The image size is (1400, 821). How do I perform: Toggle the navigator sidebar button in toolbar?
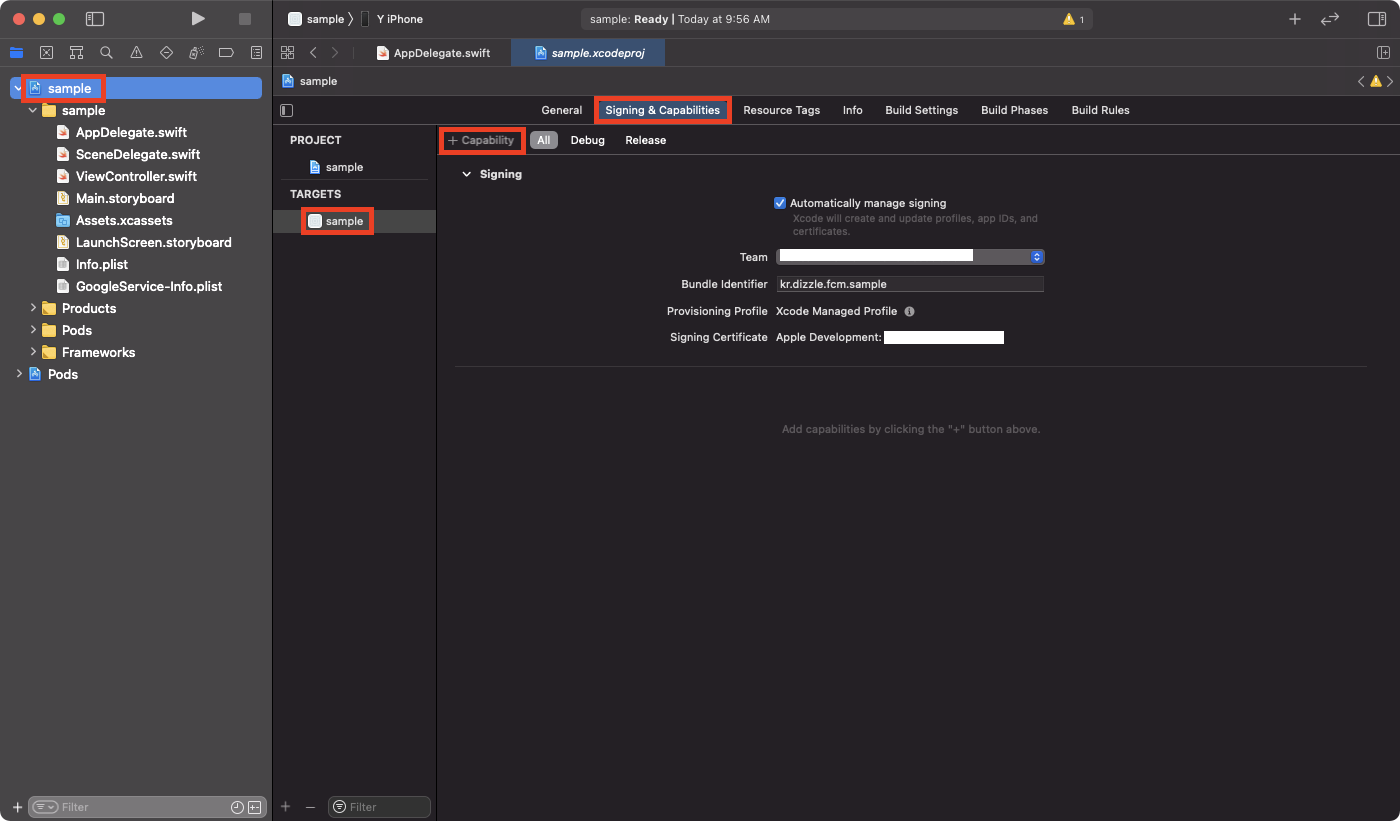95,19
